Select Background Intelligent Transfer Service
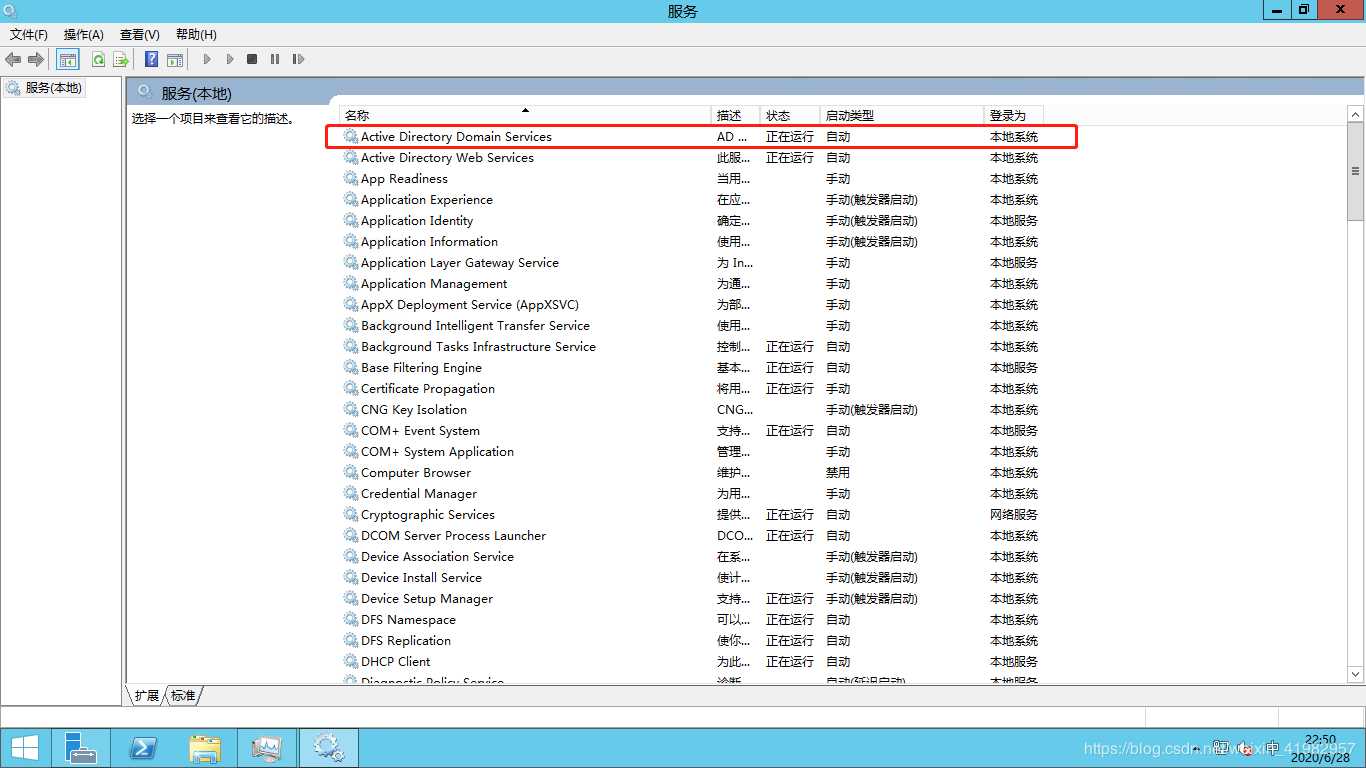Image resolution: width=1366 pixels, height=768 pixels. point(692,326)
